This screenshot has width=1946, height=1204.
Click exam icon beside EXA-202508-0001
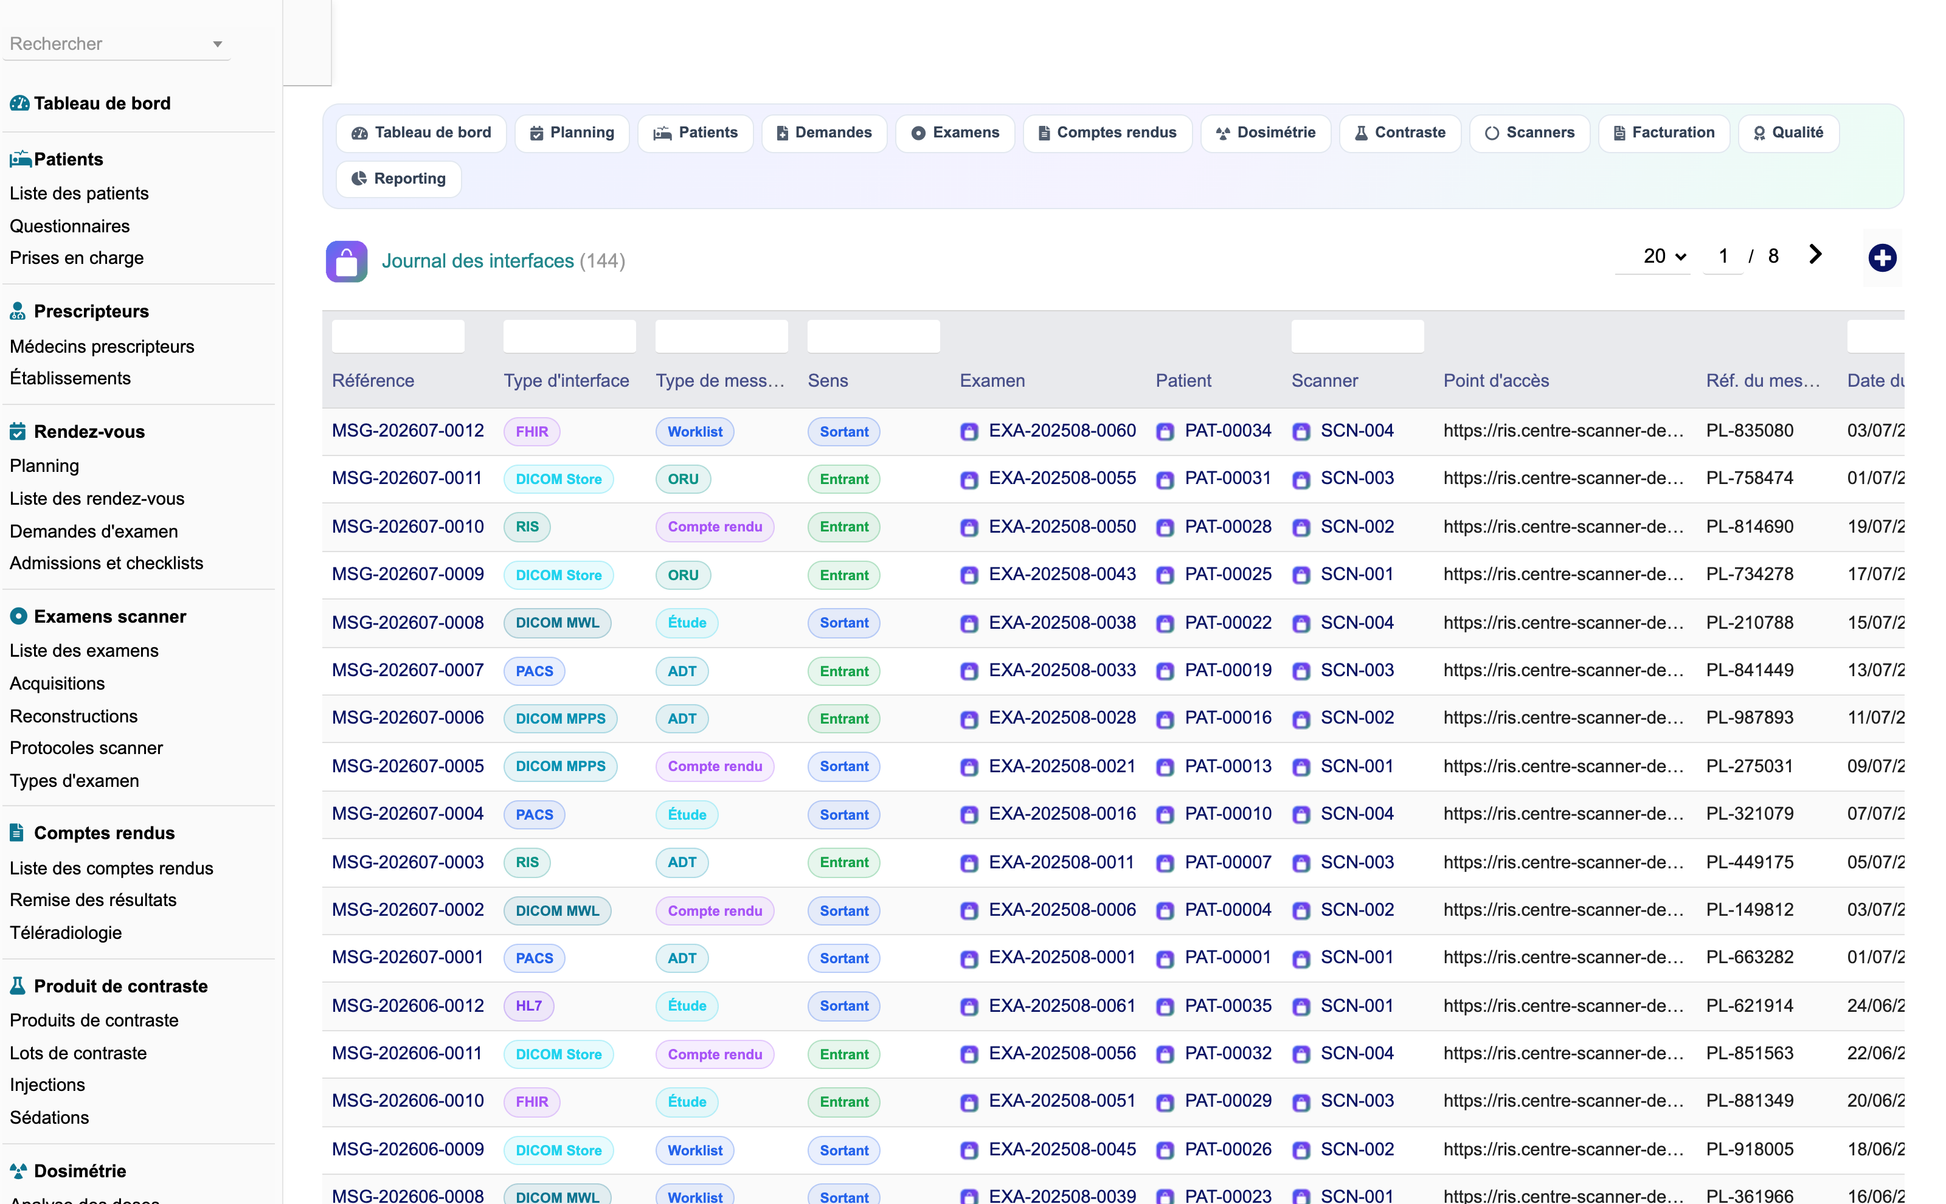[969, 959]
